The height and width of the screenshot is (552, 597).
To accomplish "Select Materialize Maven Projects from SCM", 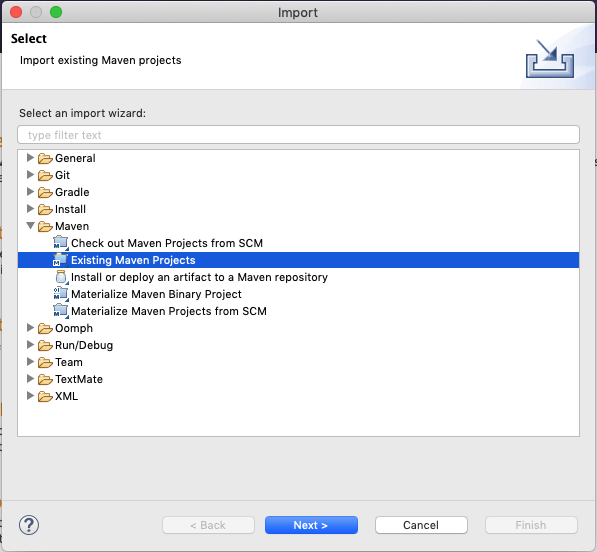I will (169, 311).
